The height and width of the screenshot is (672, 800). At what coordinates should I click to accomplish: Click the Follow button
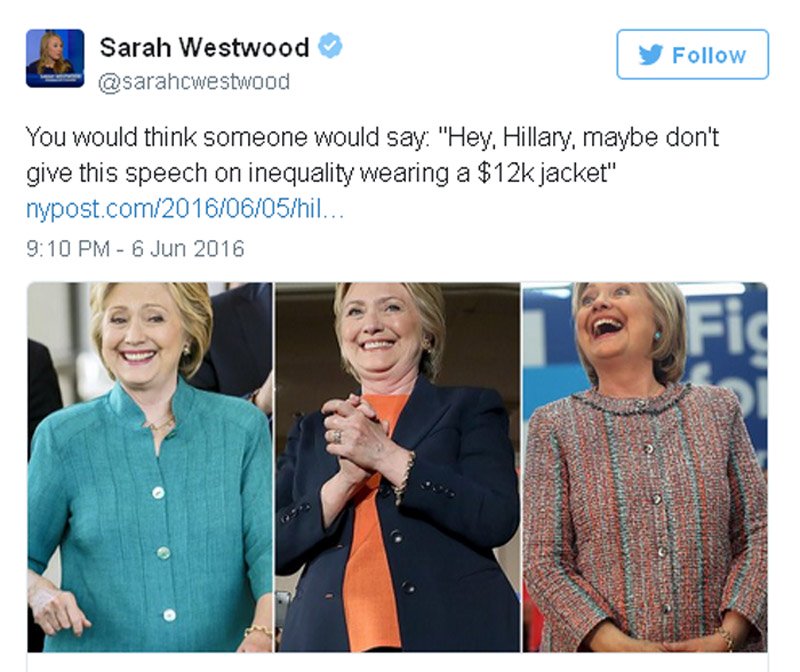[x=692, y=55]
